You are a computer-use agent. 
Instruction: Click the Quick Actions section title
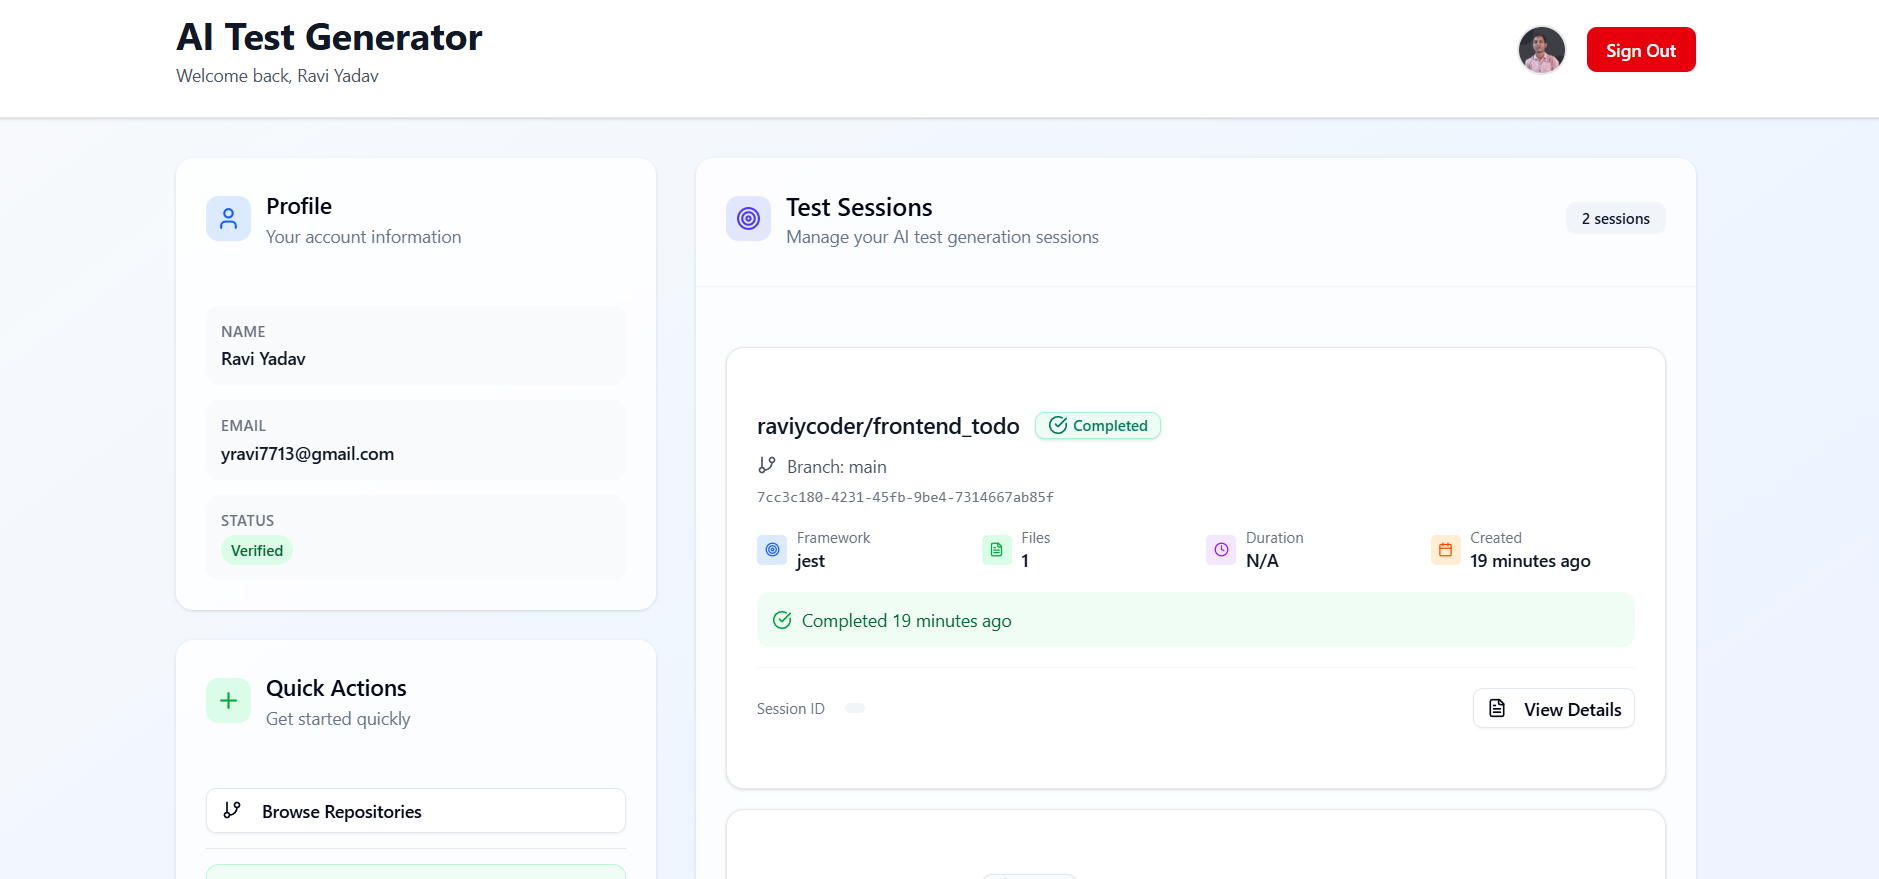336,688
